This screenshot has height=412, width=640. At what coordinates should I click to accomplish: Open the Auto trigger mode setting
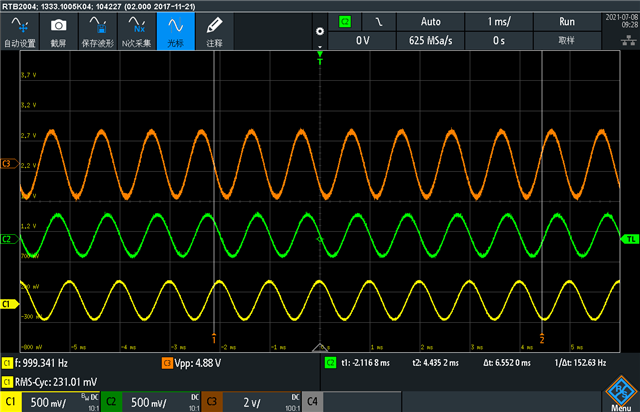pos(431,21)
